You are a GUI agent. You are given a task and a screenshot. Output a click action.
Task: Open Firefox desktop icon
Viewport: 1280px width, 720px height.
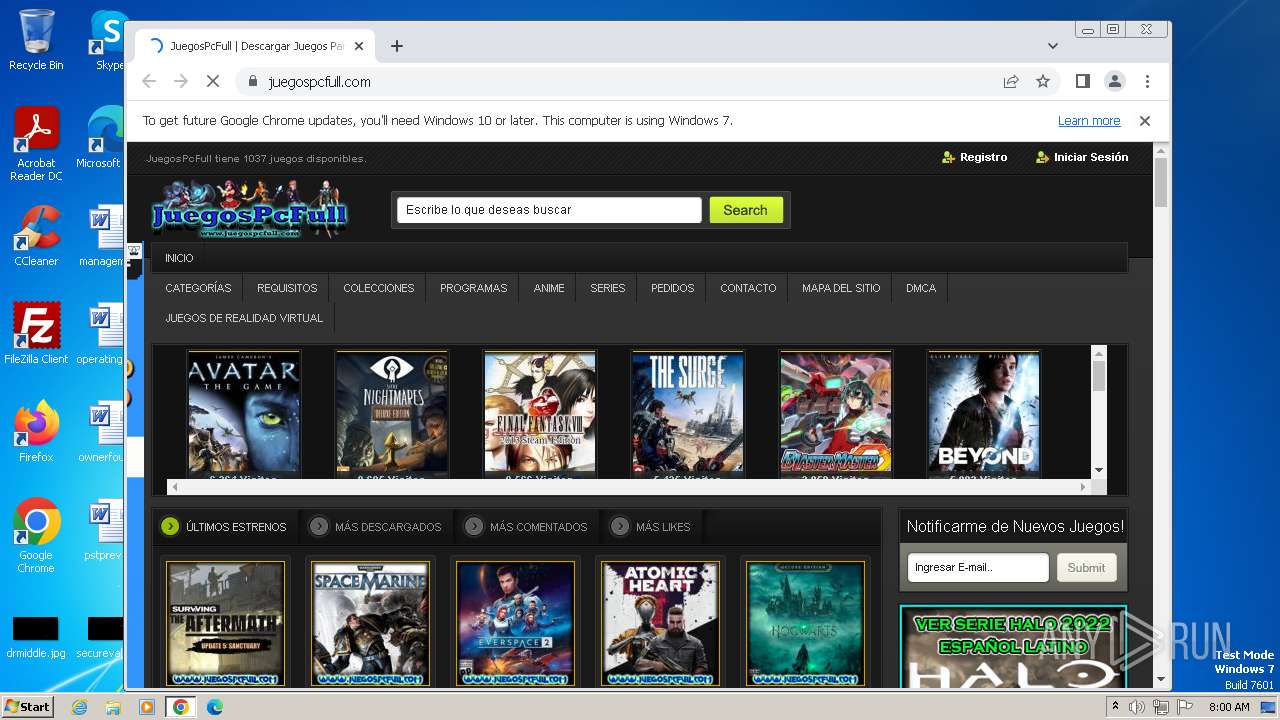(36, 432)
